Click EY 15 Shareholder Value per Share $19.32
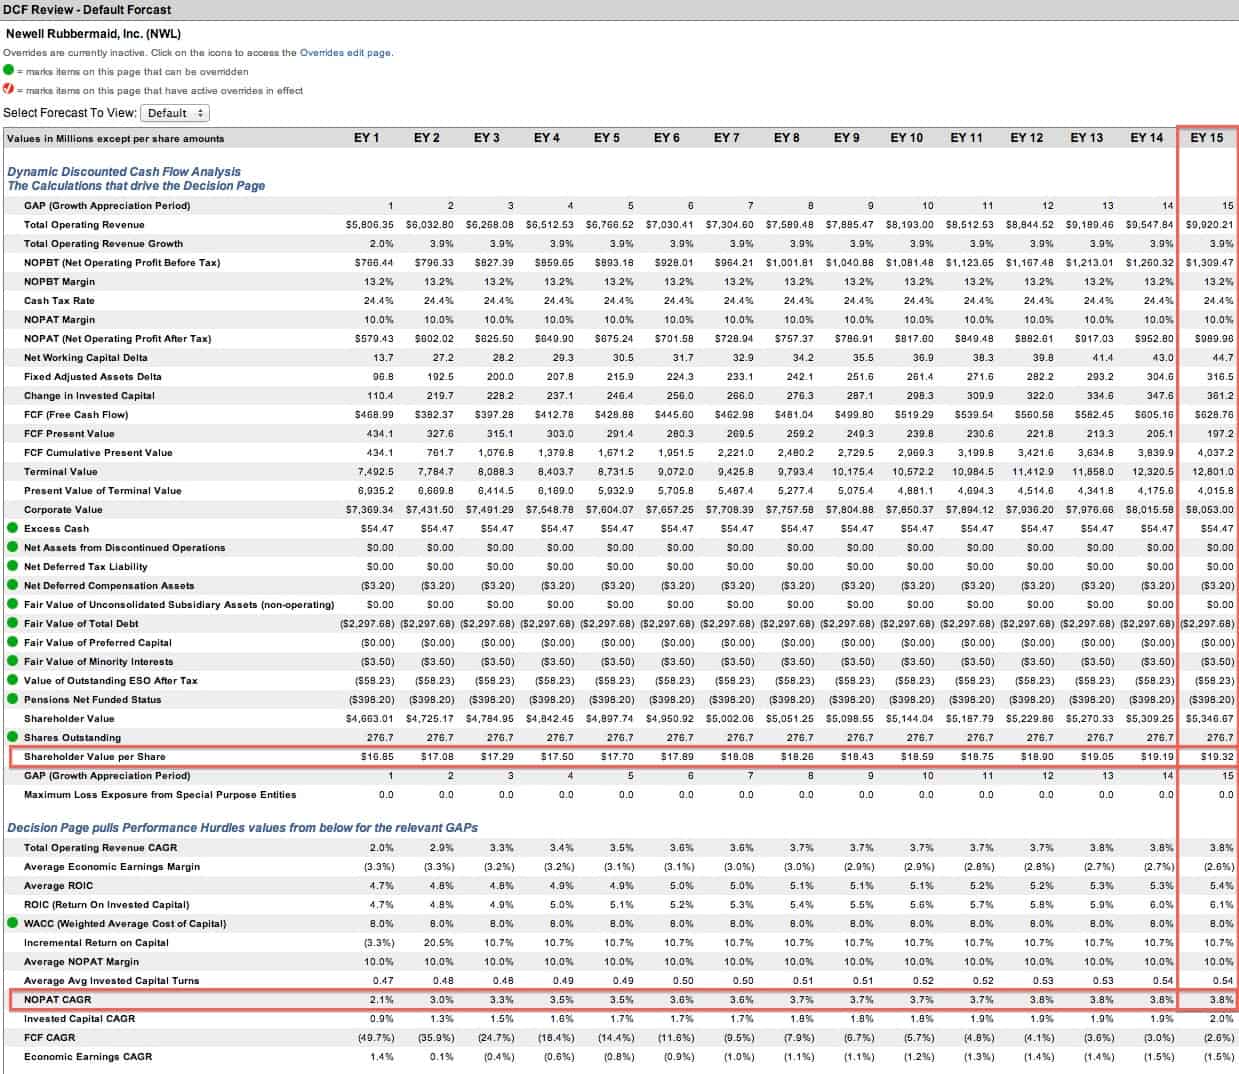 click(1216, 757)
